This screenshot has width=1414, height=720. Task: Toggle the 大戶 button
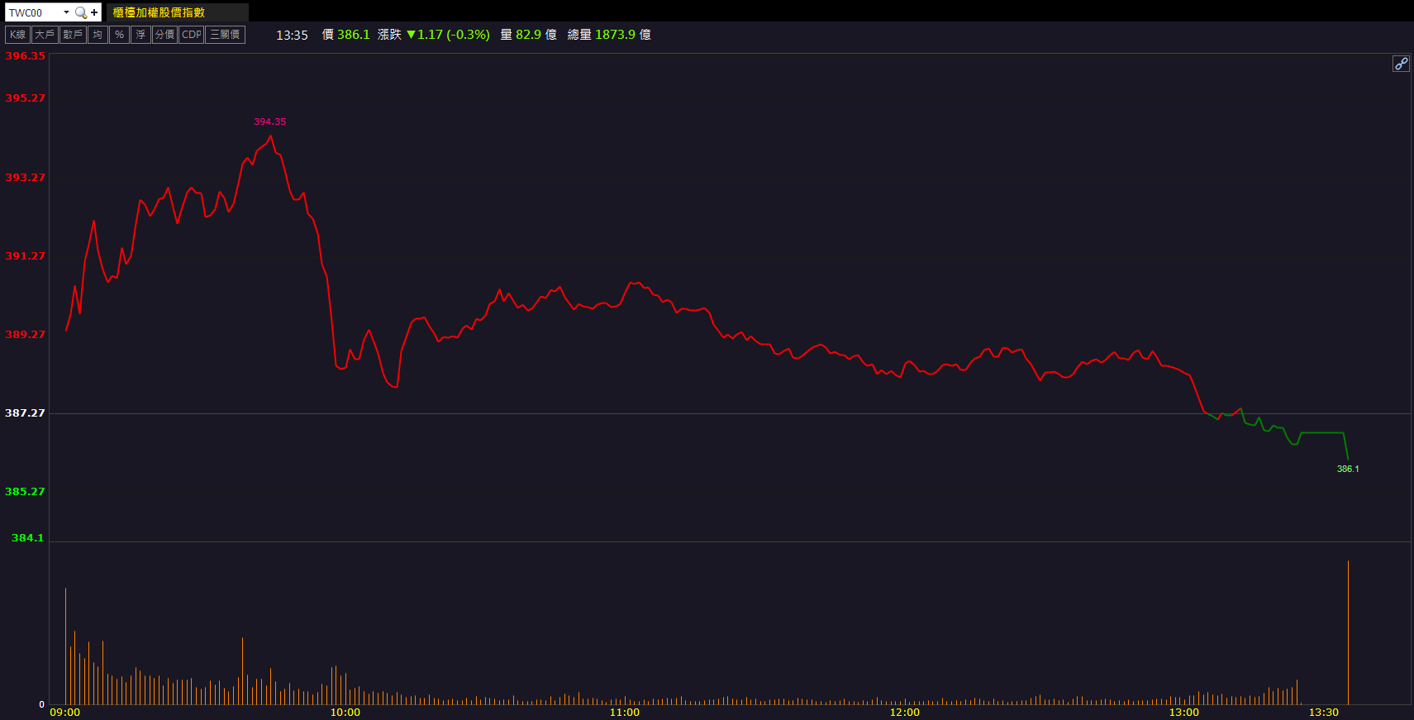click(x=44, y=35)
